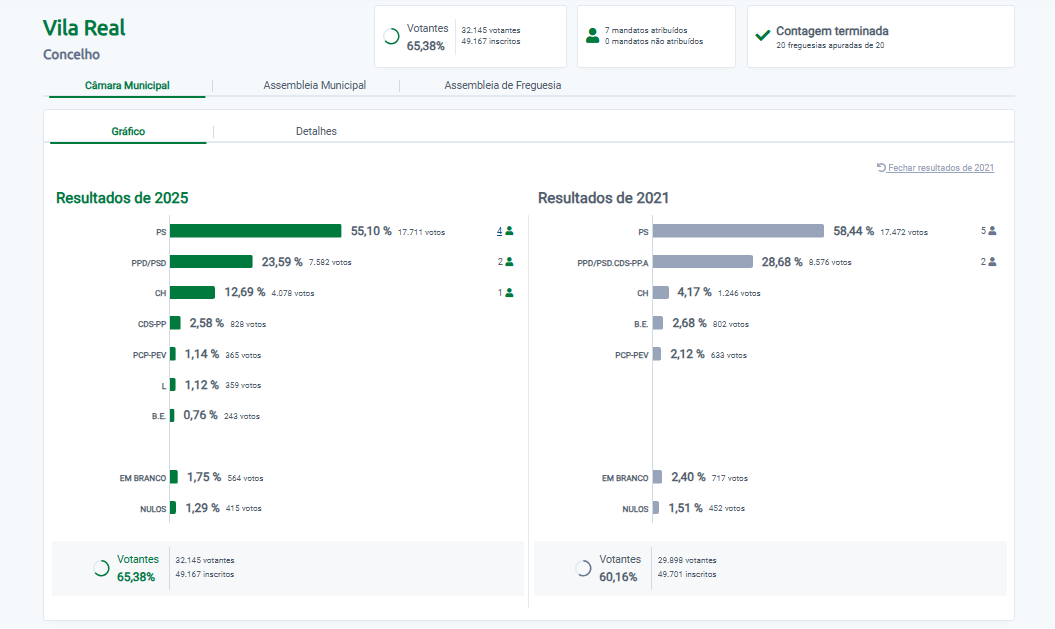The width and height of the screenshot is (1055, 629).
Task: Open the Assembleia de Freguesia tab
Action: 502,86
